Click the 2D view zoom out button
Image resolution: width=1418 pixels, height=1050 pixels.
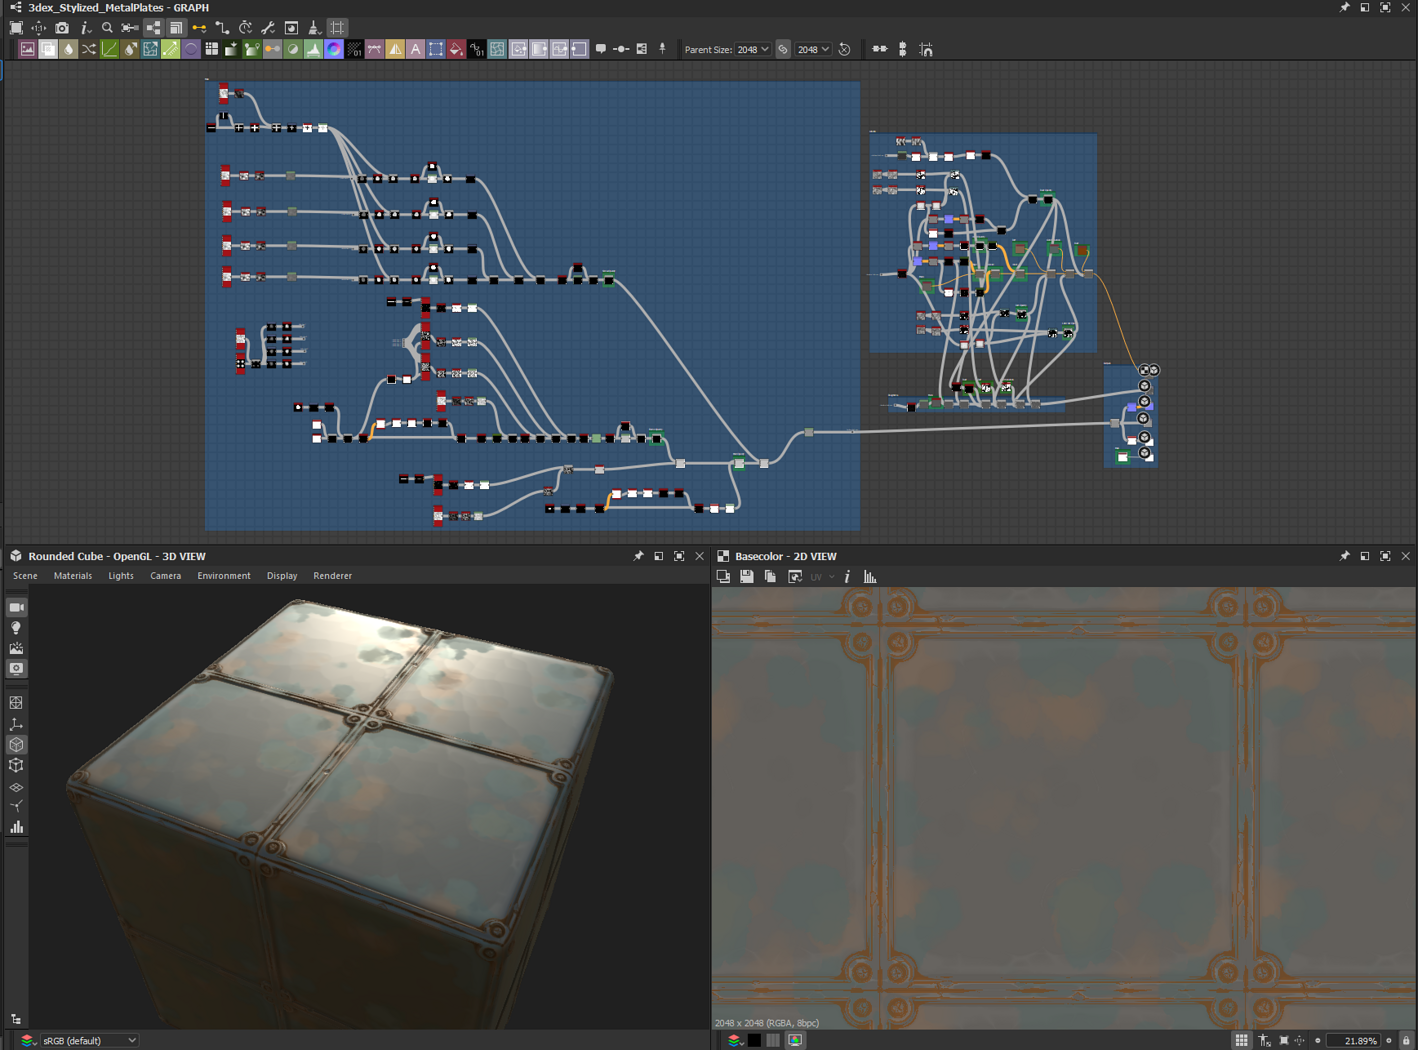tap(1318, 1041)
